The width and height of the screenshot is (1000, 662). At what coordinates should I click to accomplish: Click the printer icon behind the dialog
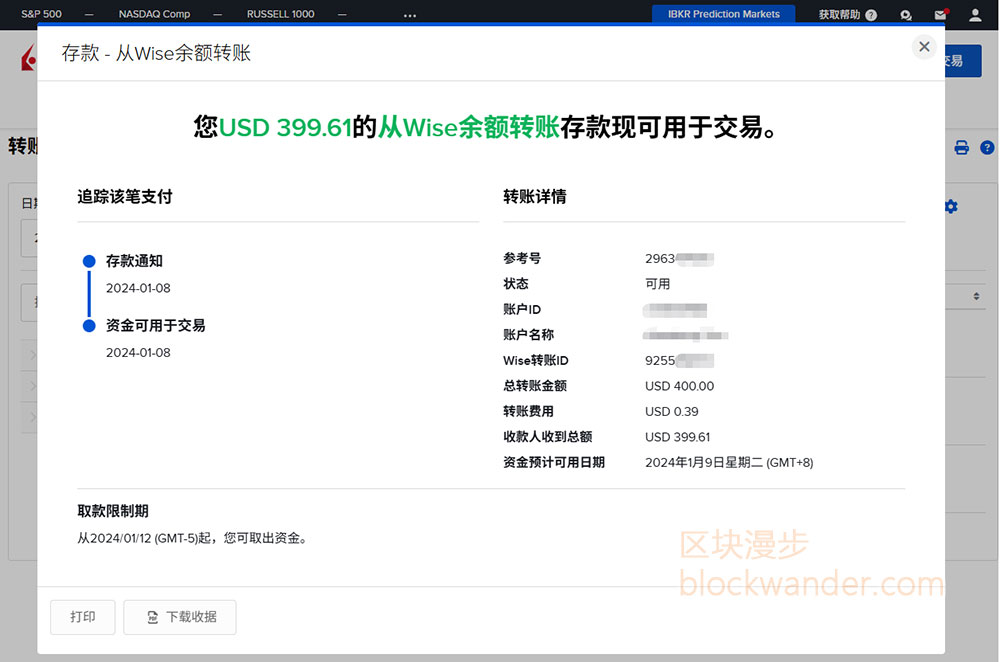pos(961,148)
